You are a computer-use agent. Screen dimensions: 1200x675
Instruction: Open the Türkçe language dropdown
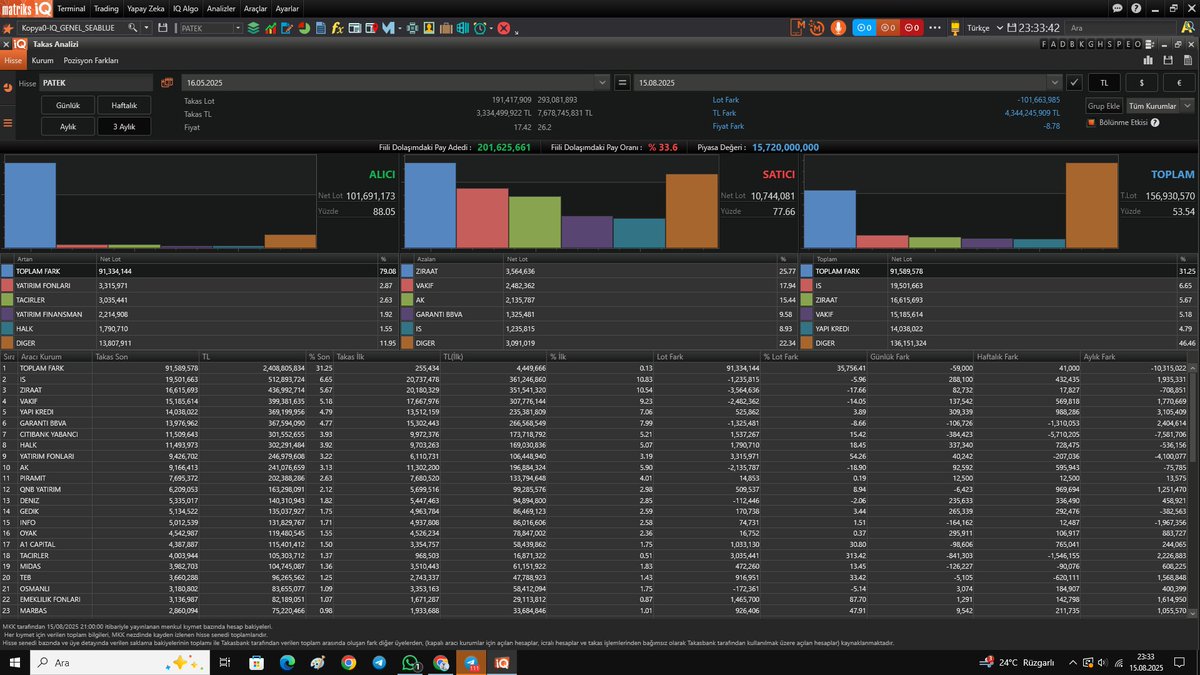[x=984, y=28]
